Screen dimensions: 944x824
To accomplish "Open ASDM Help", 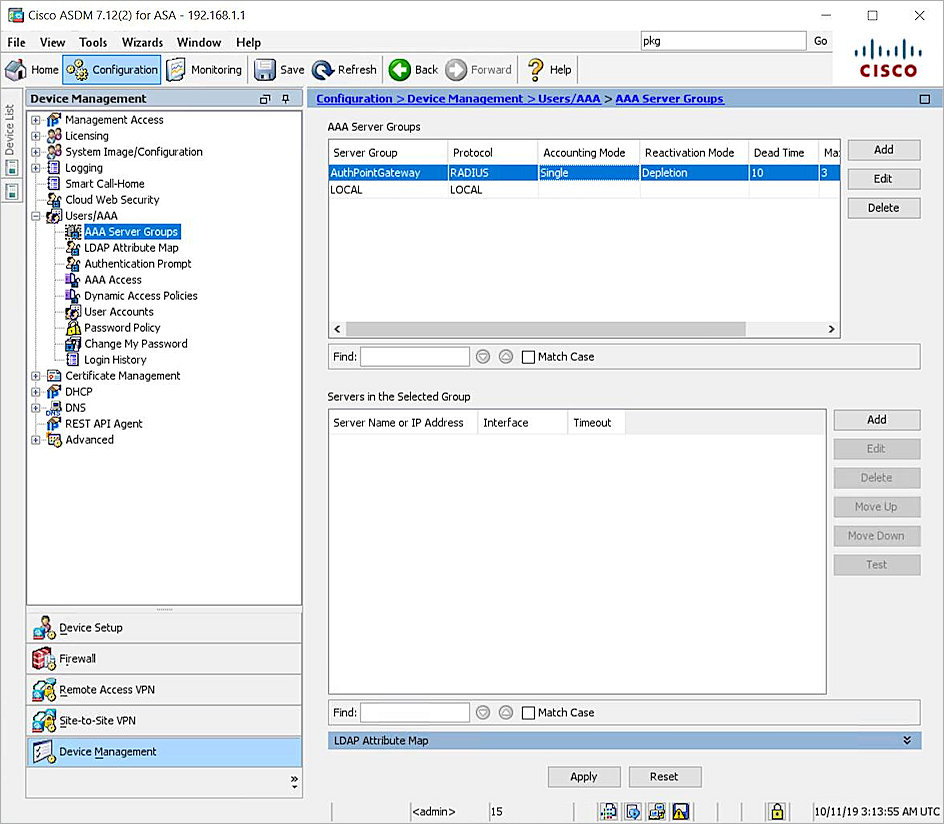I will click(x=548, y=69).
